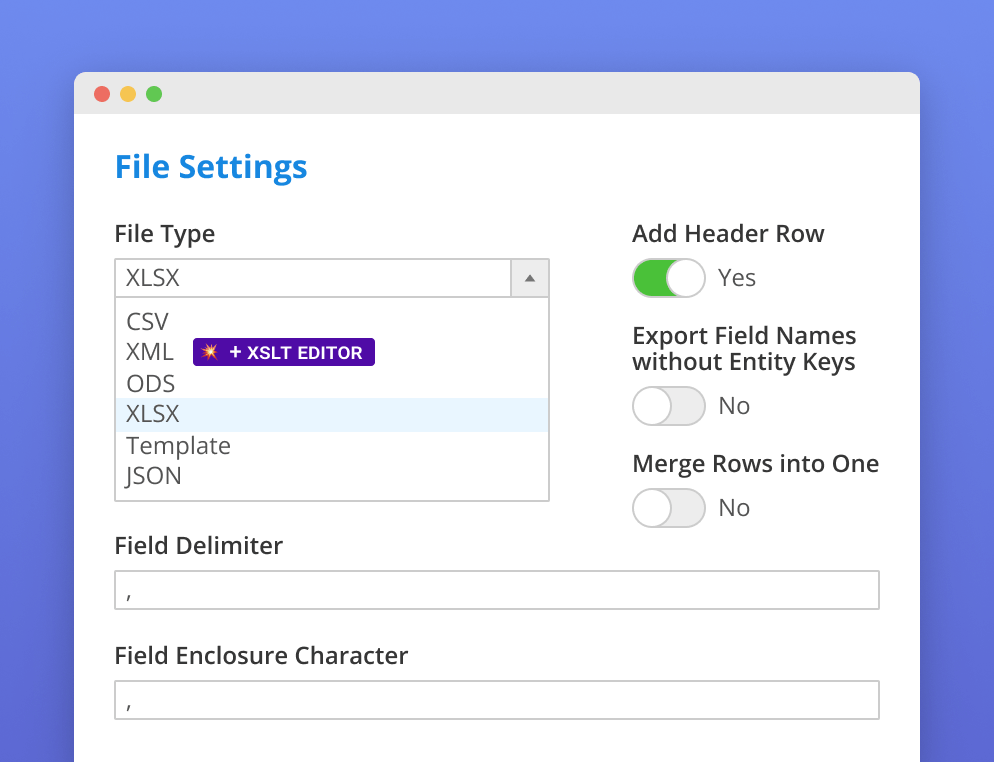The image size is (994, 762).
Task: Click the File Settings heading
Action: (x=211, y=167)
